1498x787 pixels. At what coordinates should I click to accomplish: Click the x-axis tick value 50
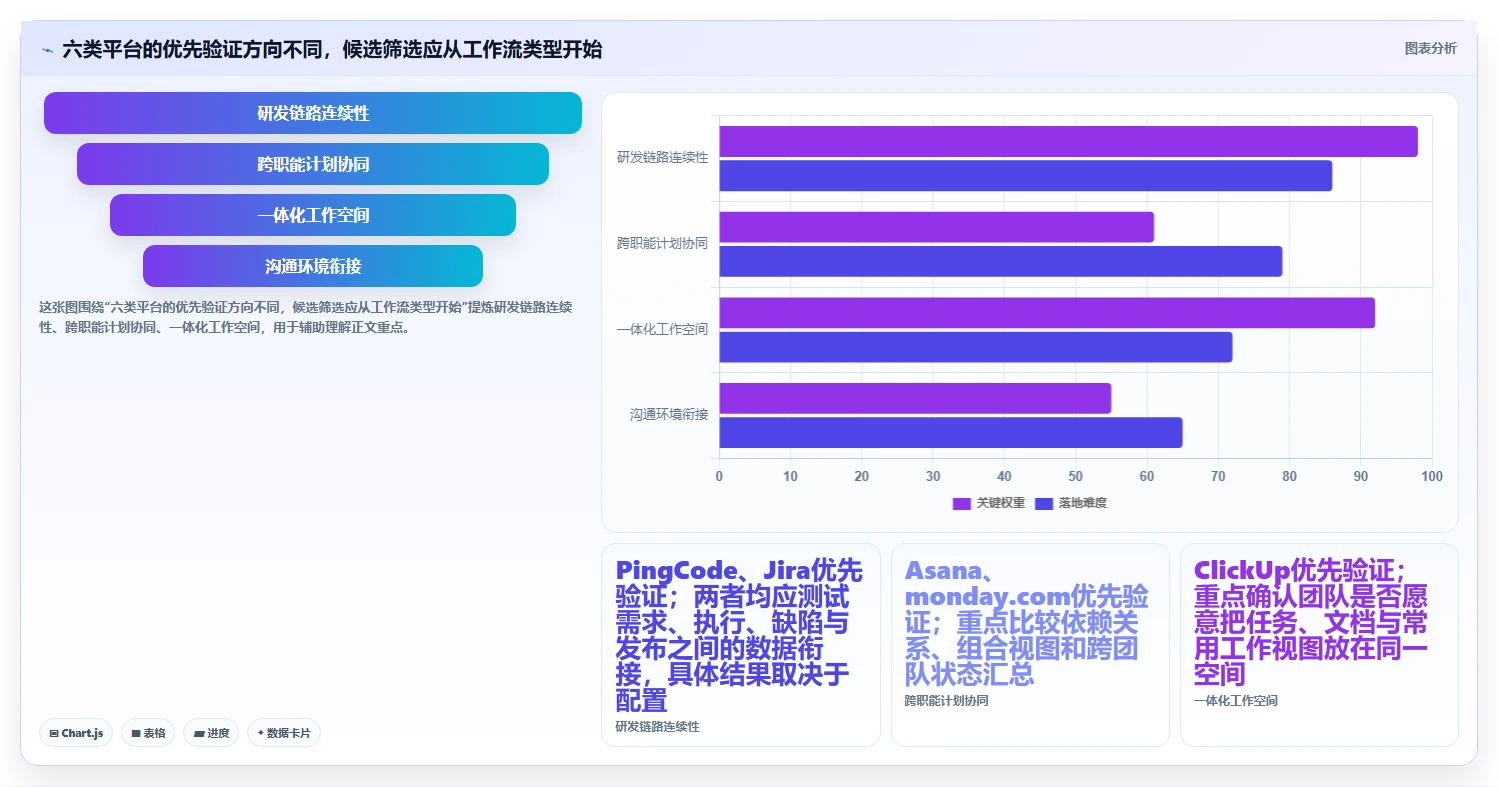point(1076,476)
